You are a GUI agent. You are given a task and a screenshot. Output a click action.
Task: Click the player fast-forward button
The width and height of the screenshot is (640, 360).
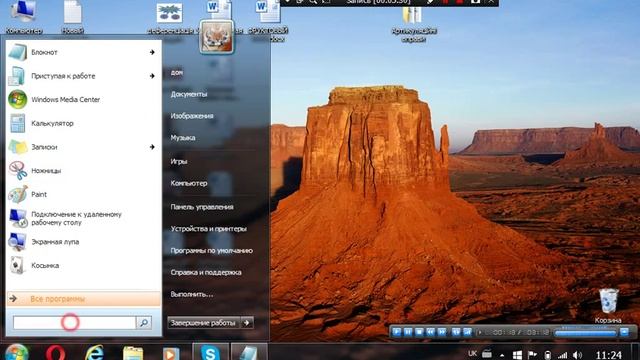442,332
